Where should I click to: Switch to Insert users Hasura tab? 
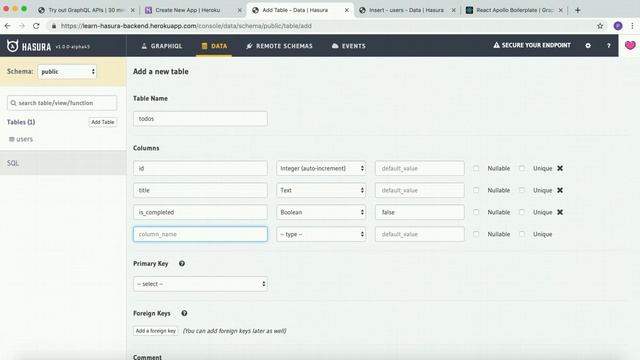[407, 10]
